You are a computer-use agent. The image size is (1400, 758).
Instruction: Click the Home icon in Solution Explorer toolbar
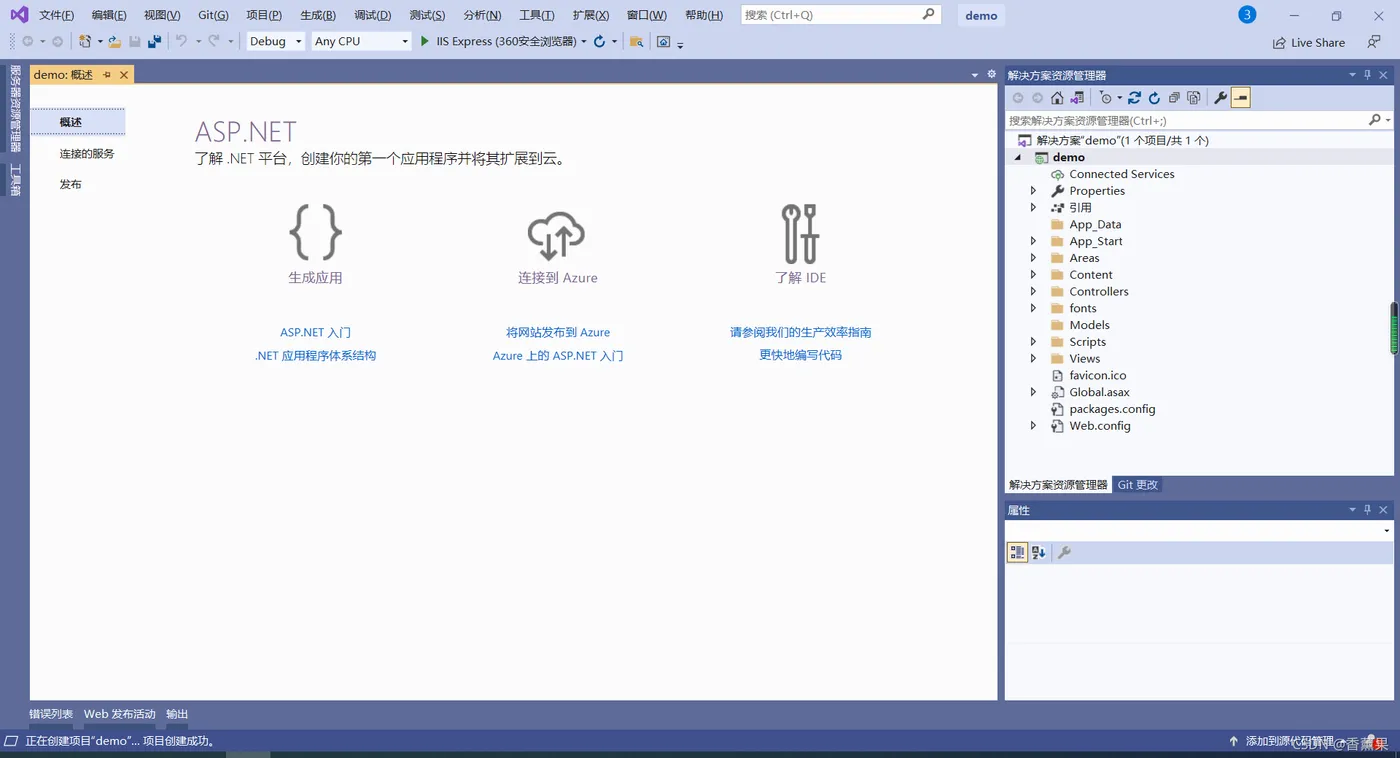click(x=1057, y=98)
